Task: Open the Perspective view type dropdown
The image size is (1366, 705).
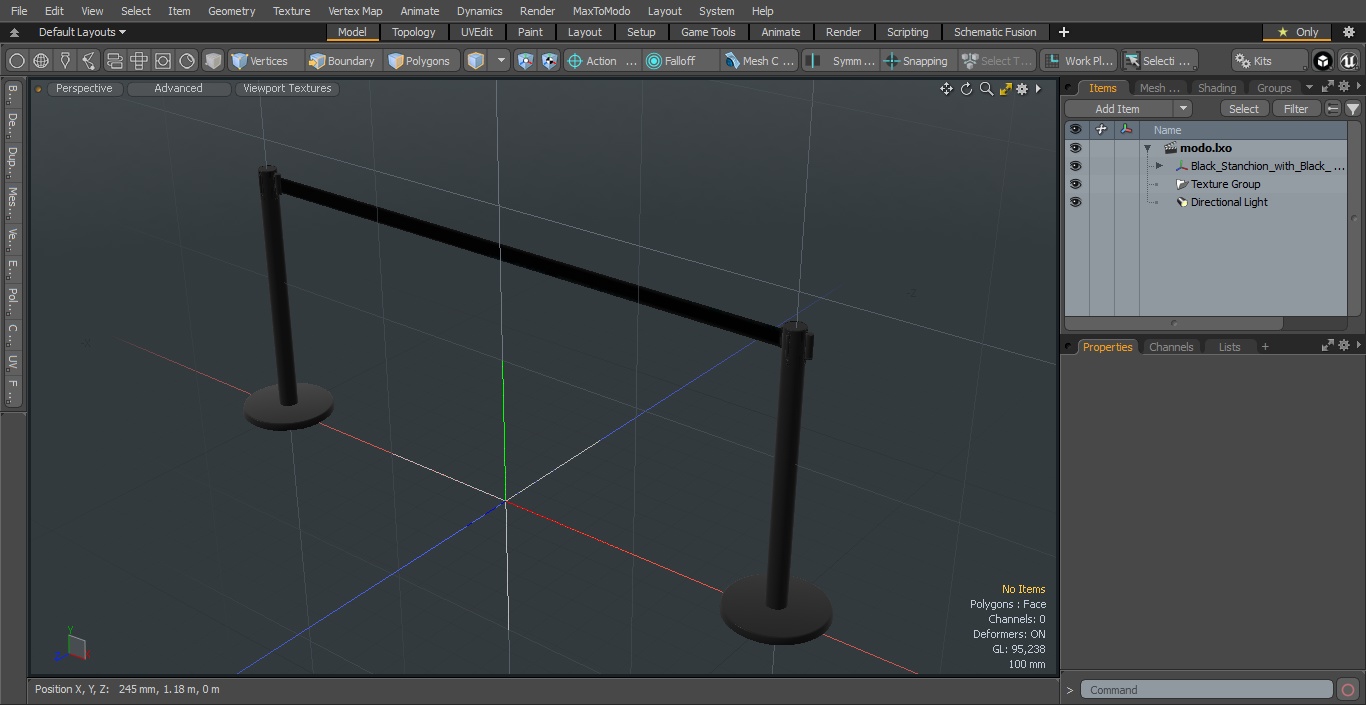Action: [84, 89]
